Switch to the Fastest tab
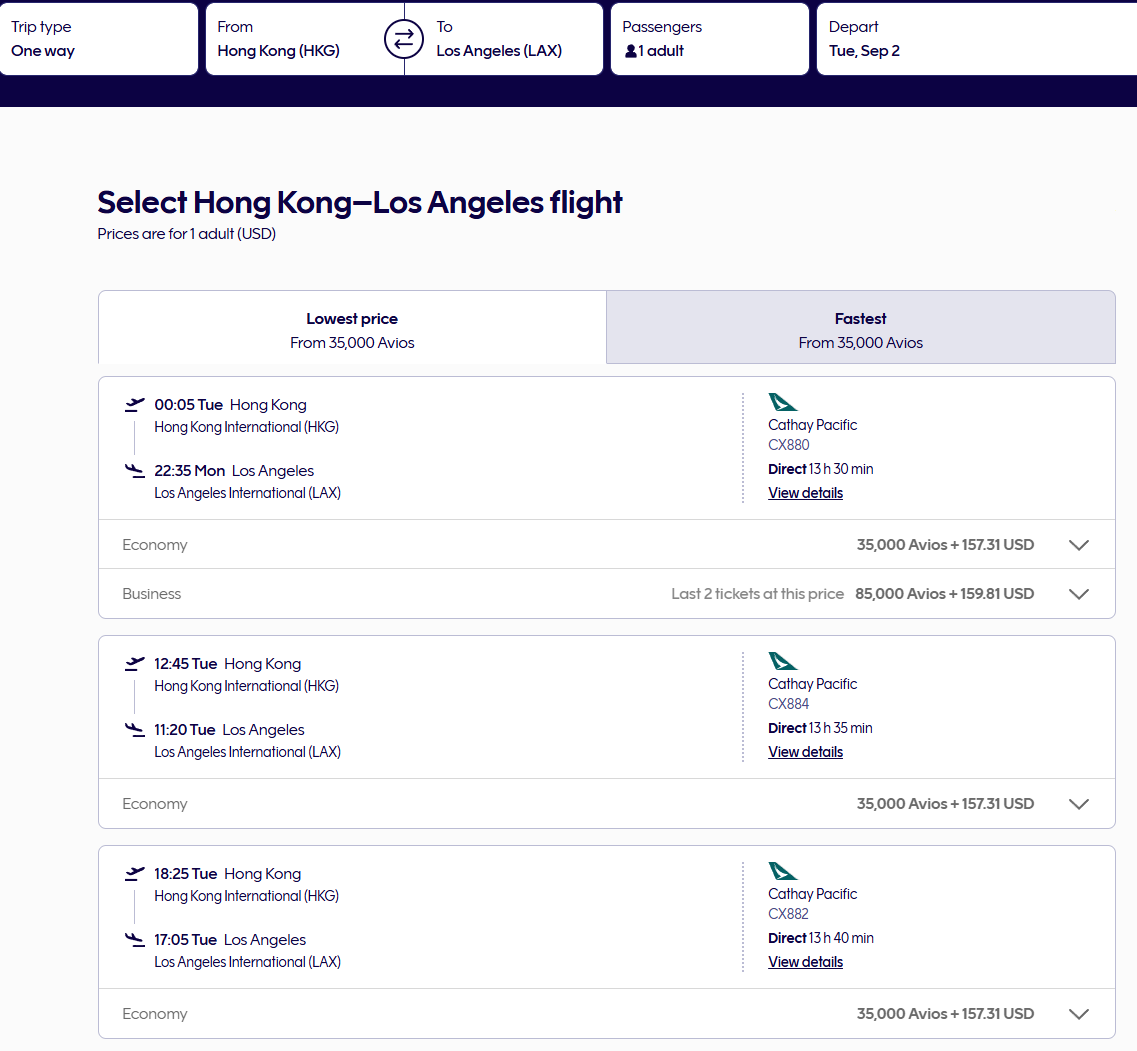 click(861, 327)
